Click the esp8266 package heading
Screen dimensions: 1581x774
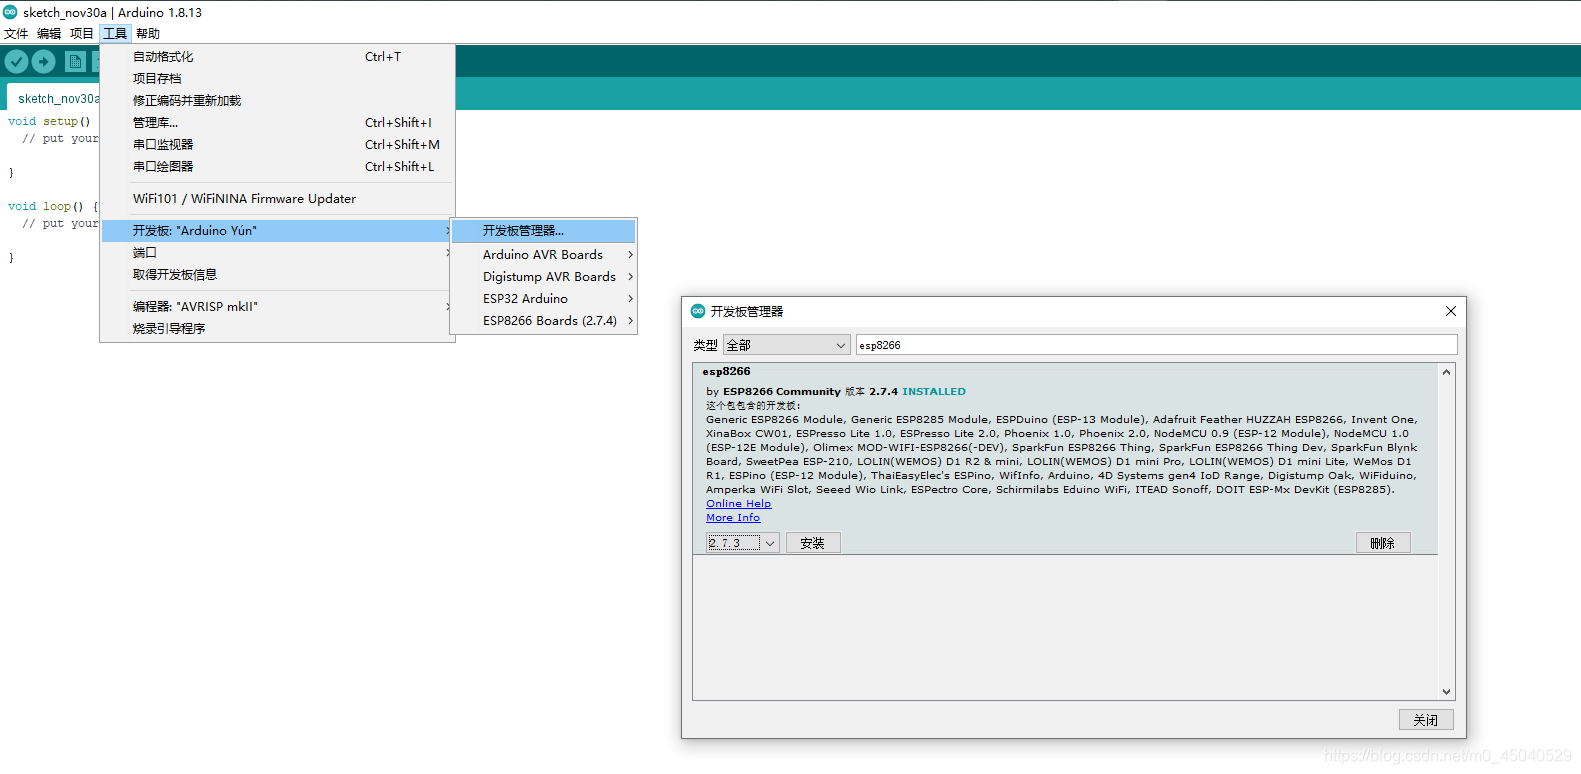(x=726, y=371)
